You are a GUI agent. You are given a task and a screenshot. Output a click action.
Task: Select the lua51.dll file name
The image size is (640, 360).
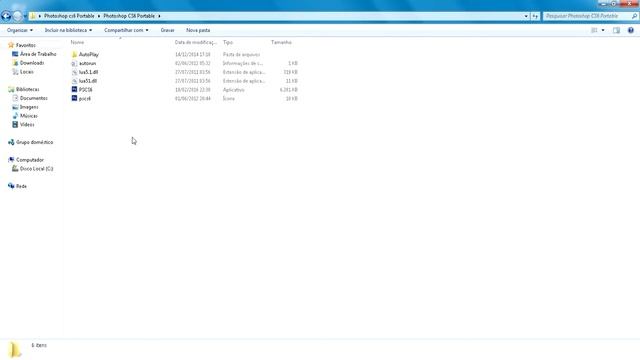(88, 81)
